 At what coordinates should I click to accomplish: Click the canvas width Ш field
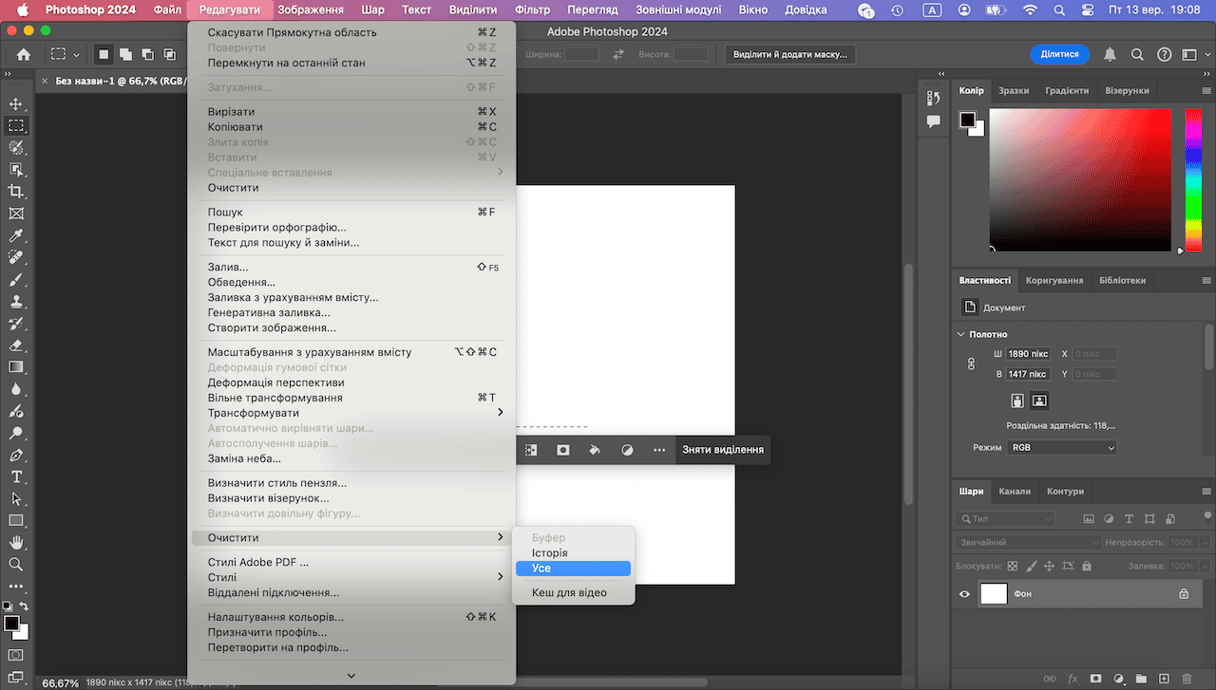tap(1028, 354)
